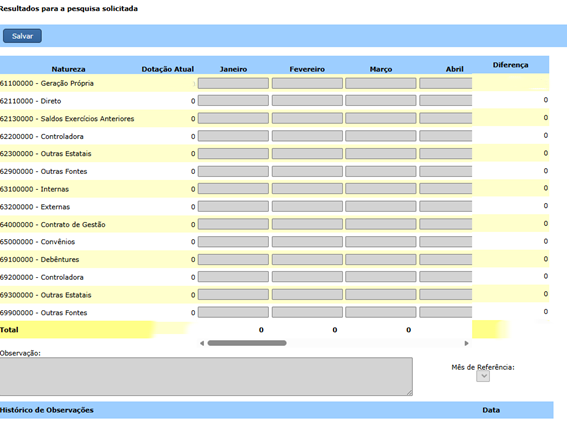Click Março field for 69900000 Outras Fontes
This screenshot has height=429, width=567.
click(x=381, y=312)
